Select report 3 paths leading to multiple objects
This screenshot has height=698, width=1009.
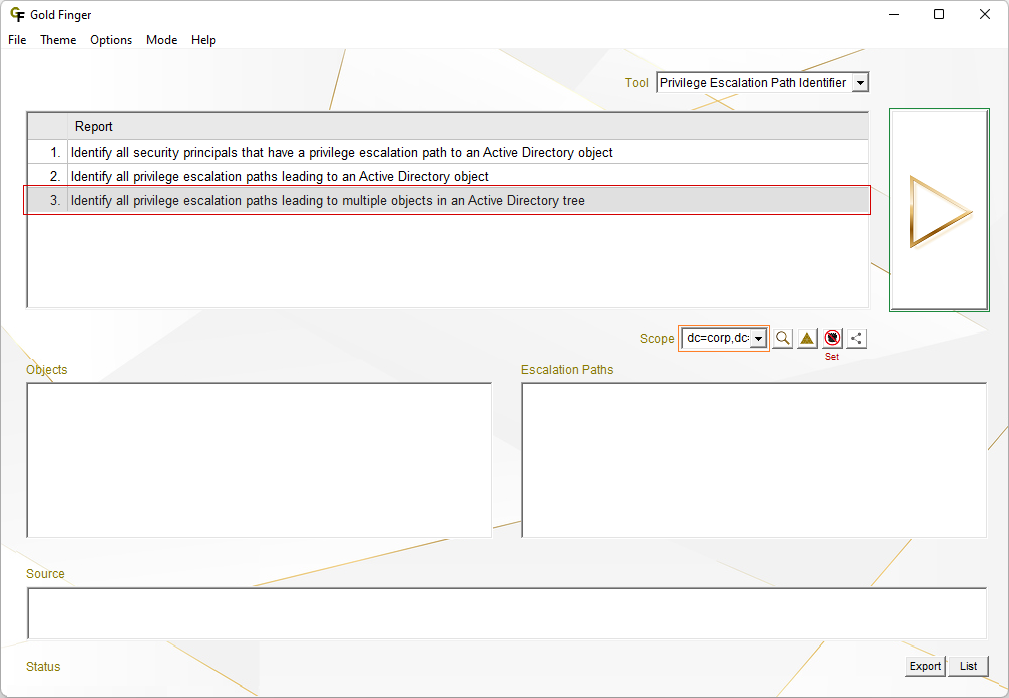pos(448,201)
